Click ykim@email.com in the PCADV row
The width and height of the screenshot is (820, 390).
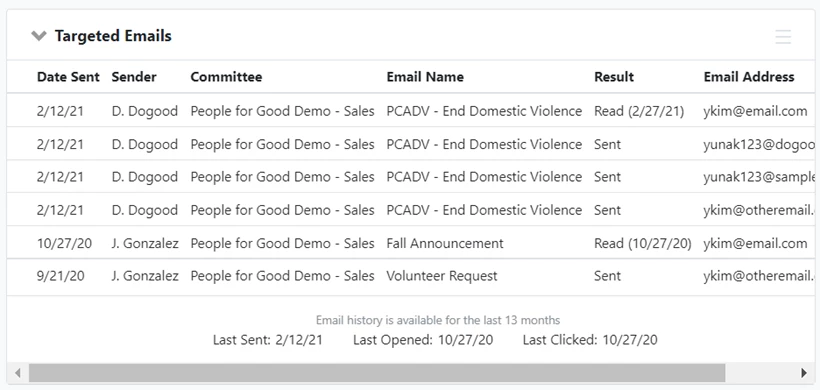[755, 111]
